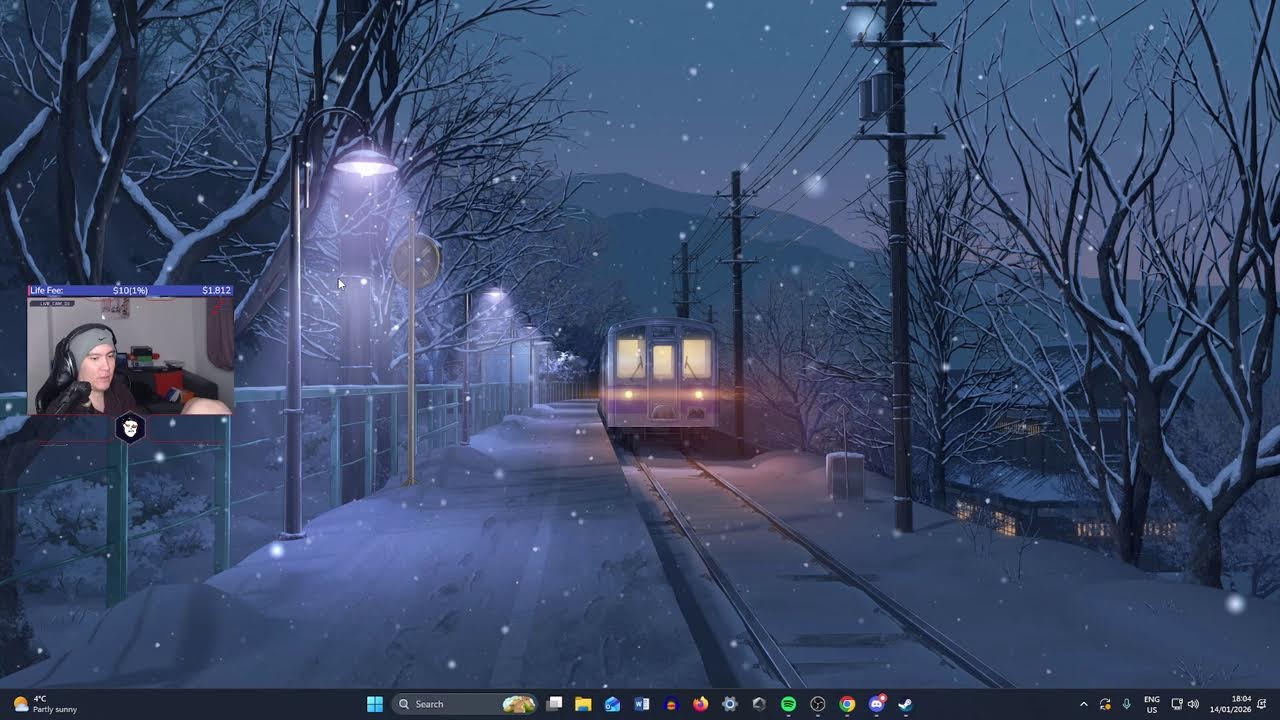Open the notifications bell icon
The width and height of the screenshot is (1280, 720).
coord(1263,704)
